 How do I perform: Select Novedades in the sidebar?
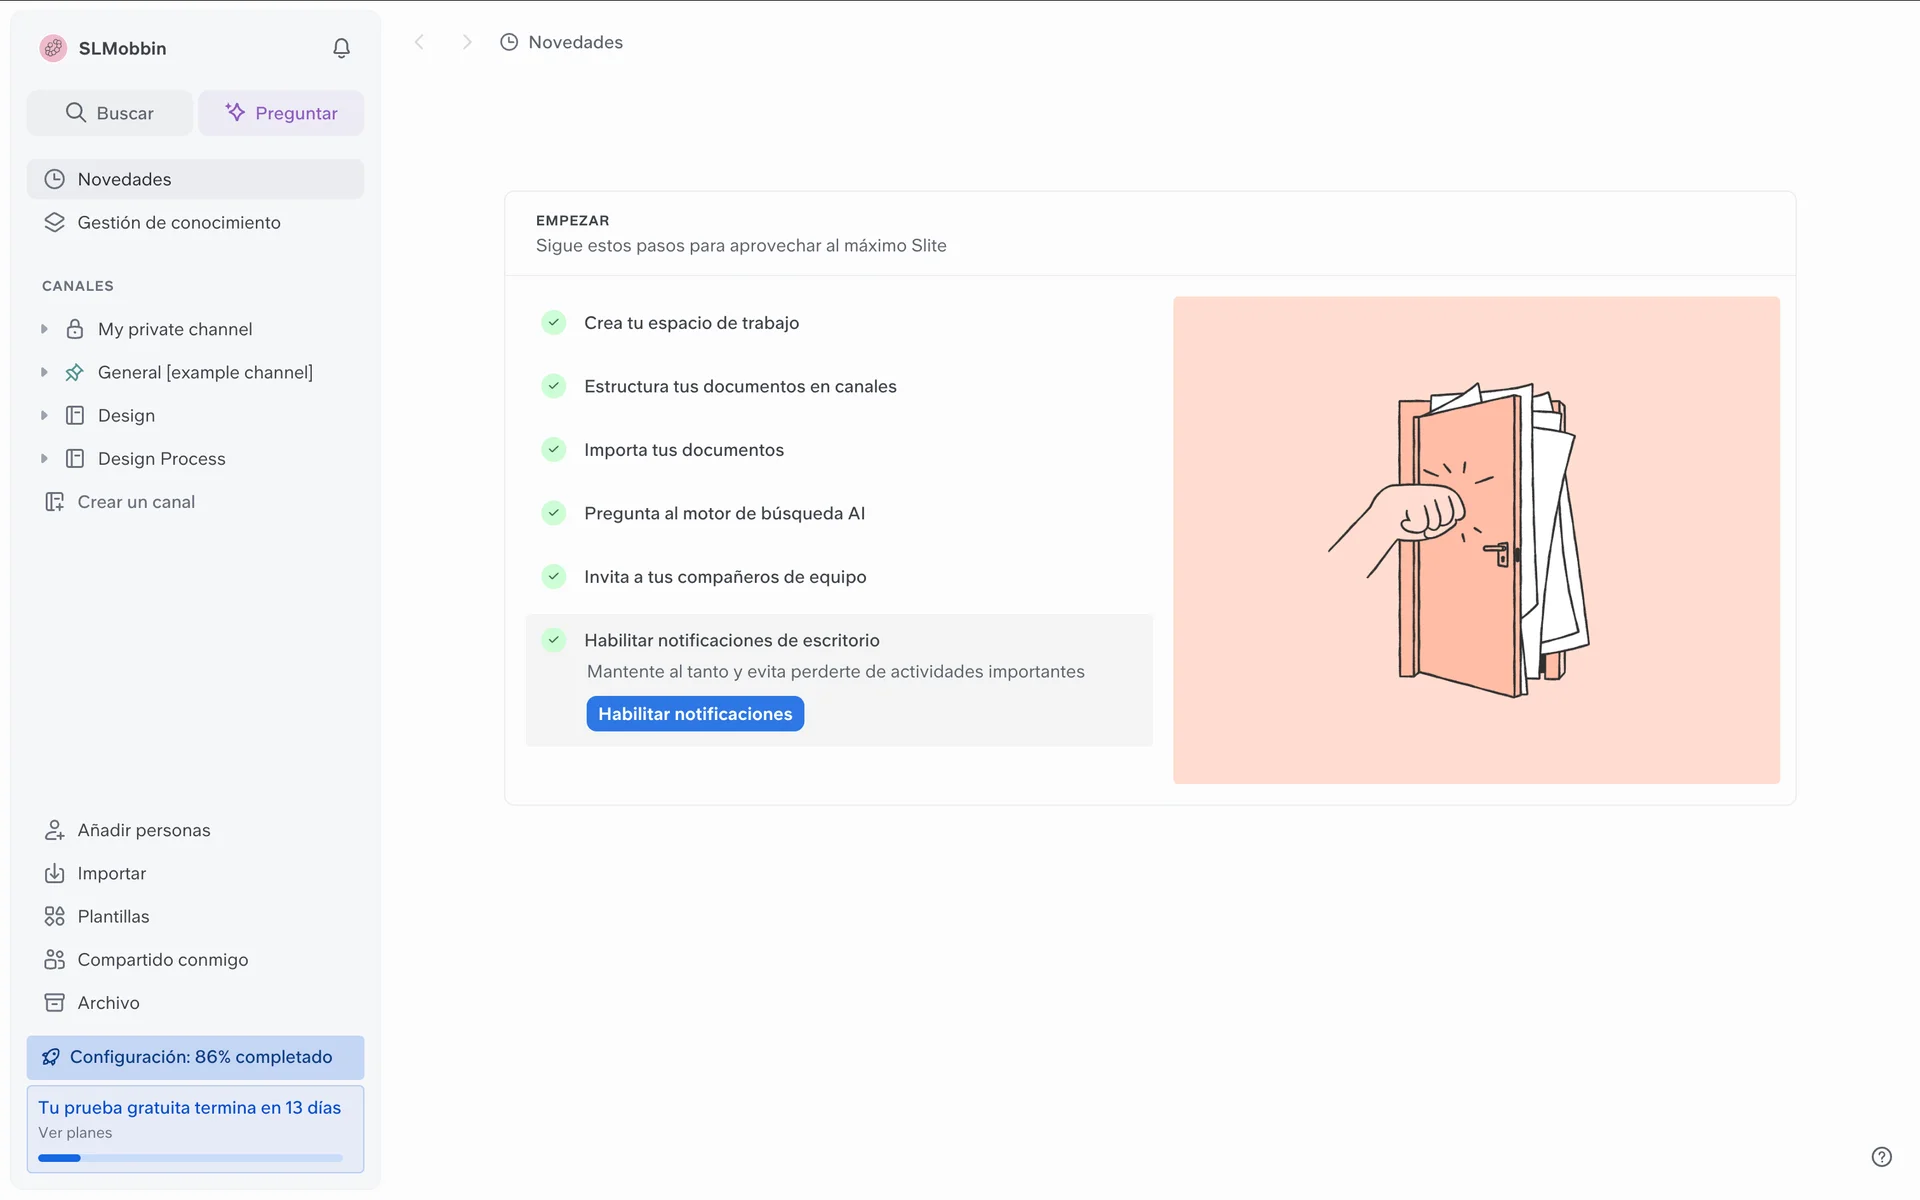click(x=124, y=180)
